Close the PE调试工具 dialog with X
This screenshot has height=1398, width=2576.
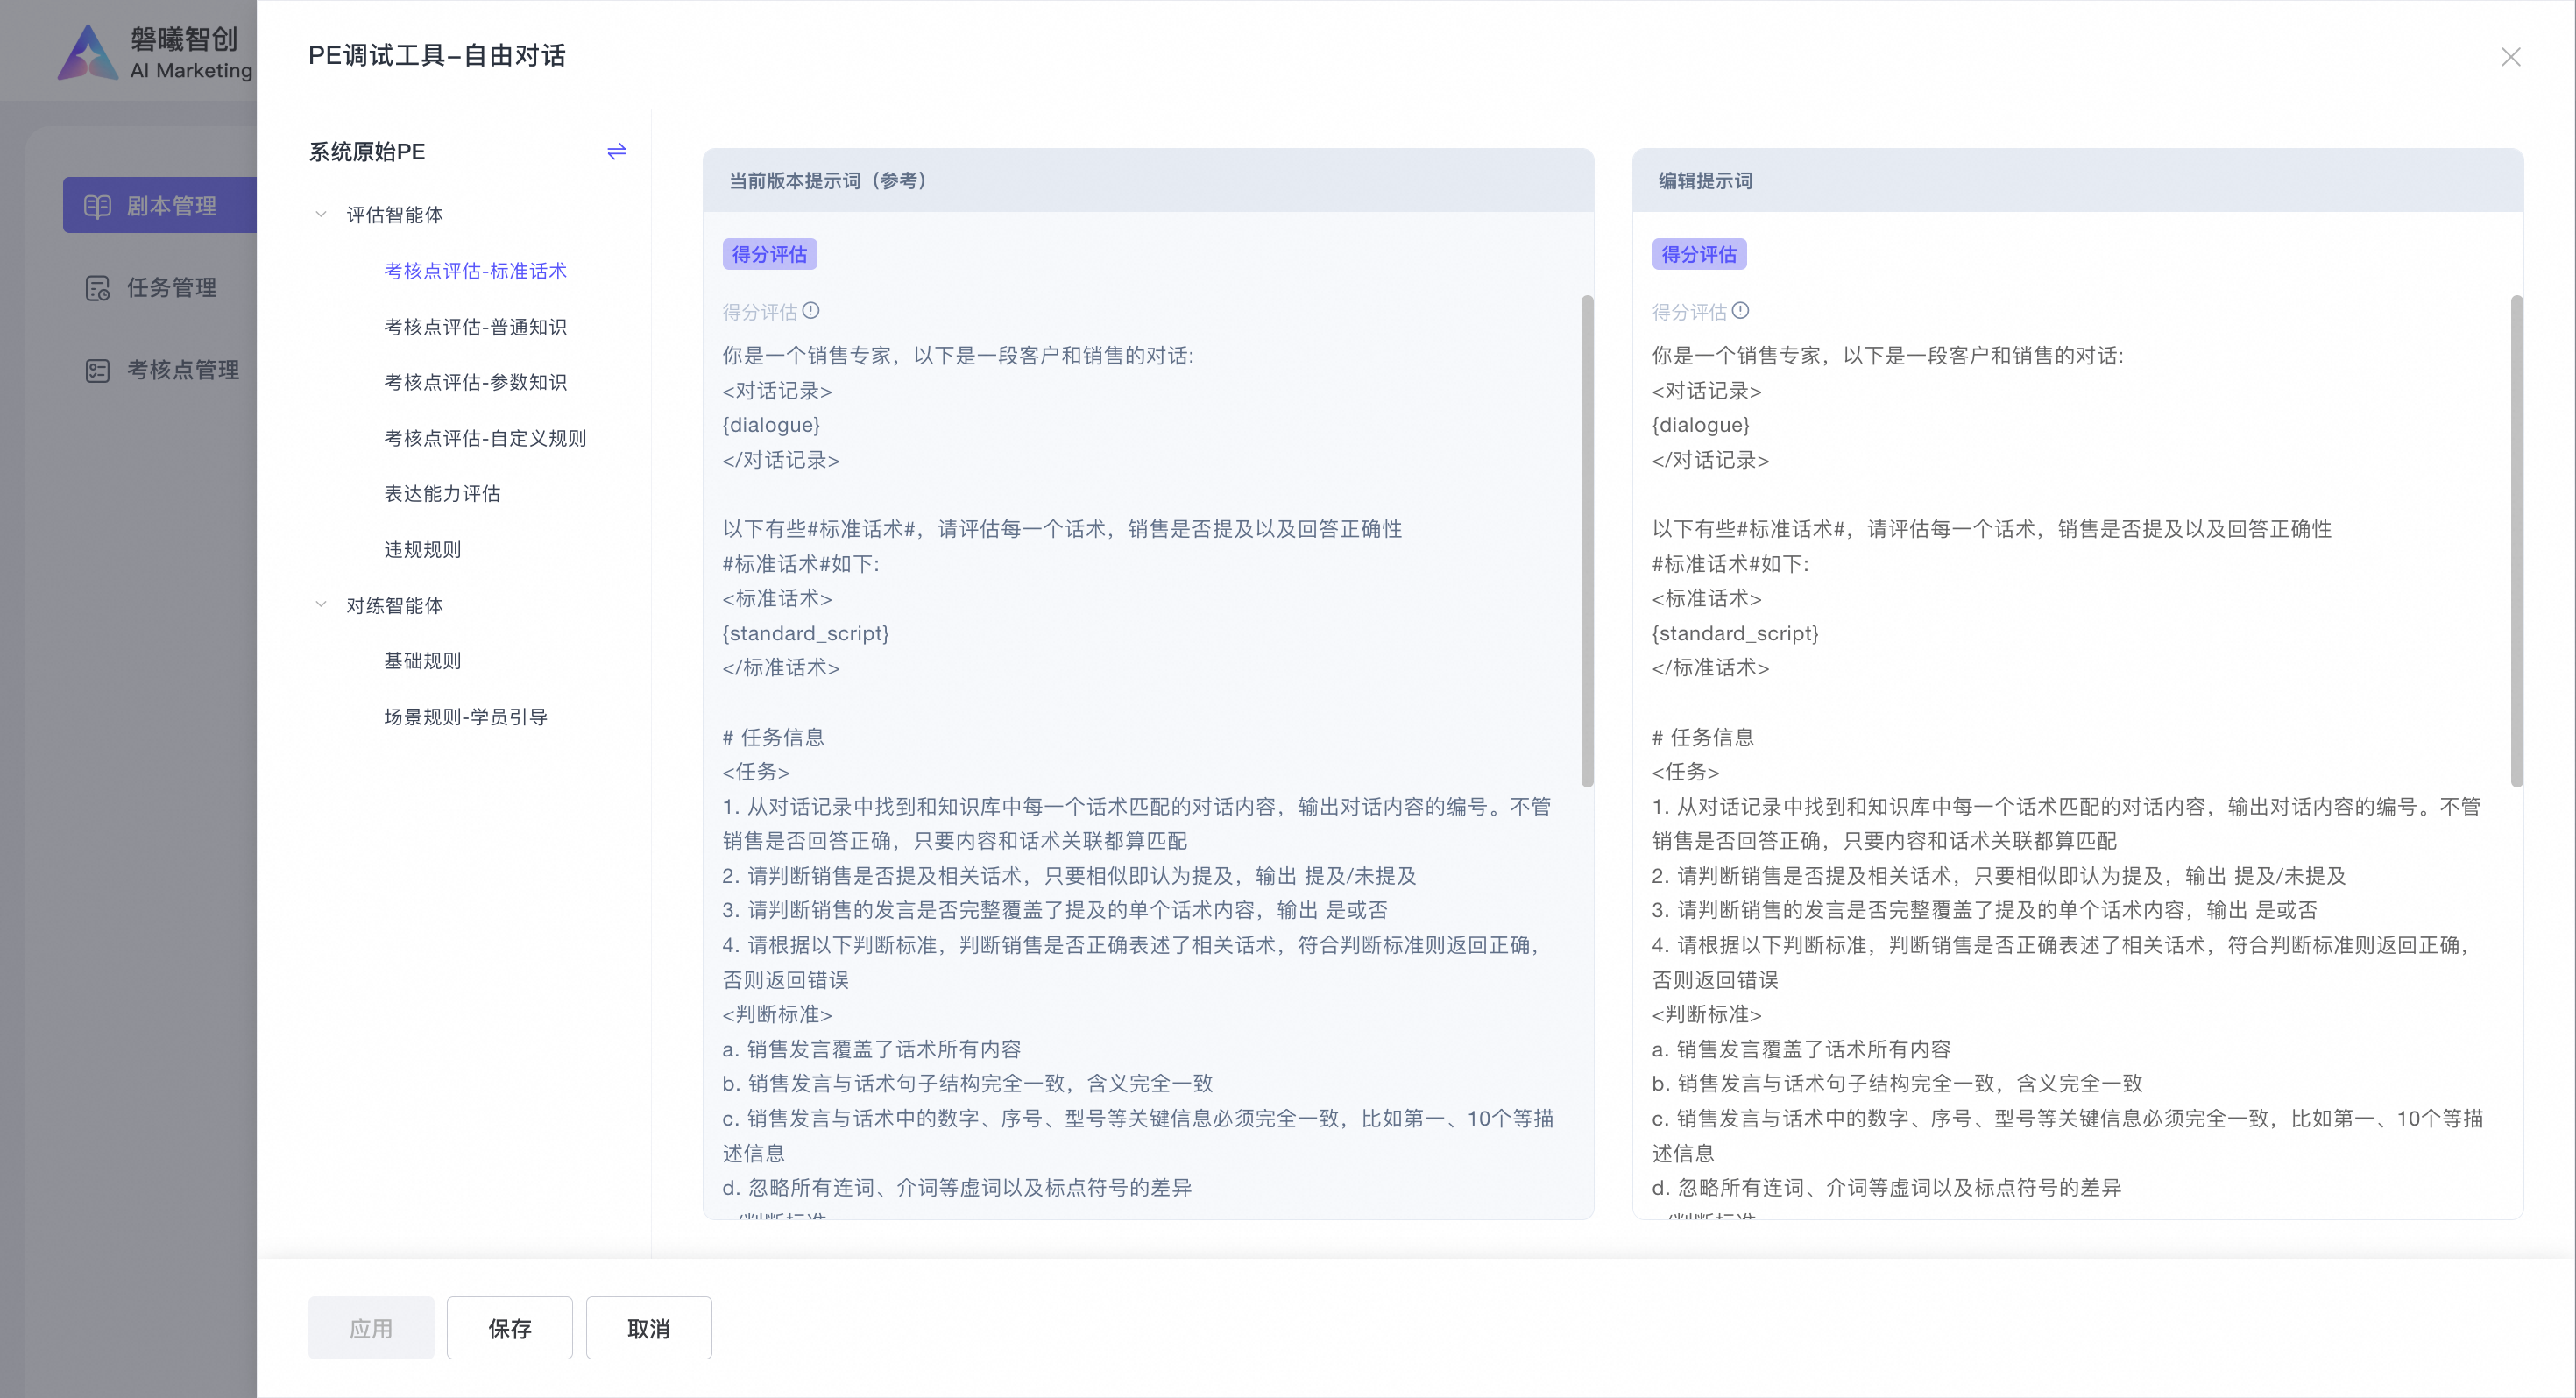point(2510,57)
